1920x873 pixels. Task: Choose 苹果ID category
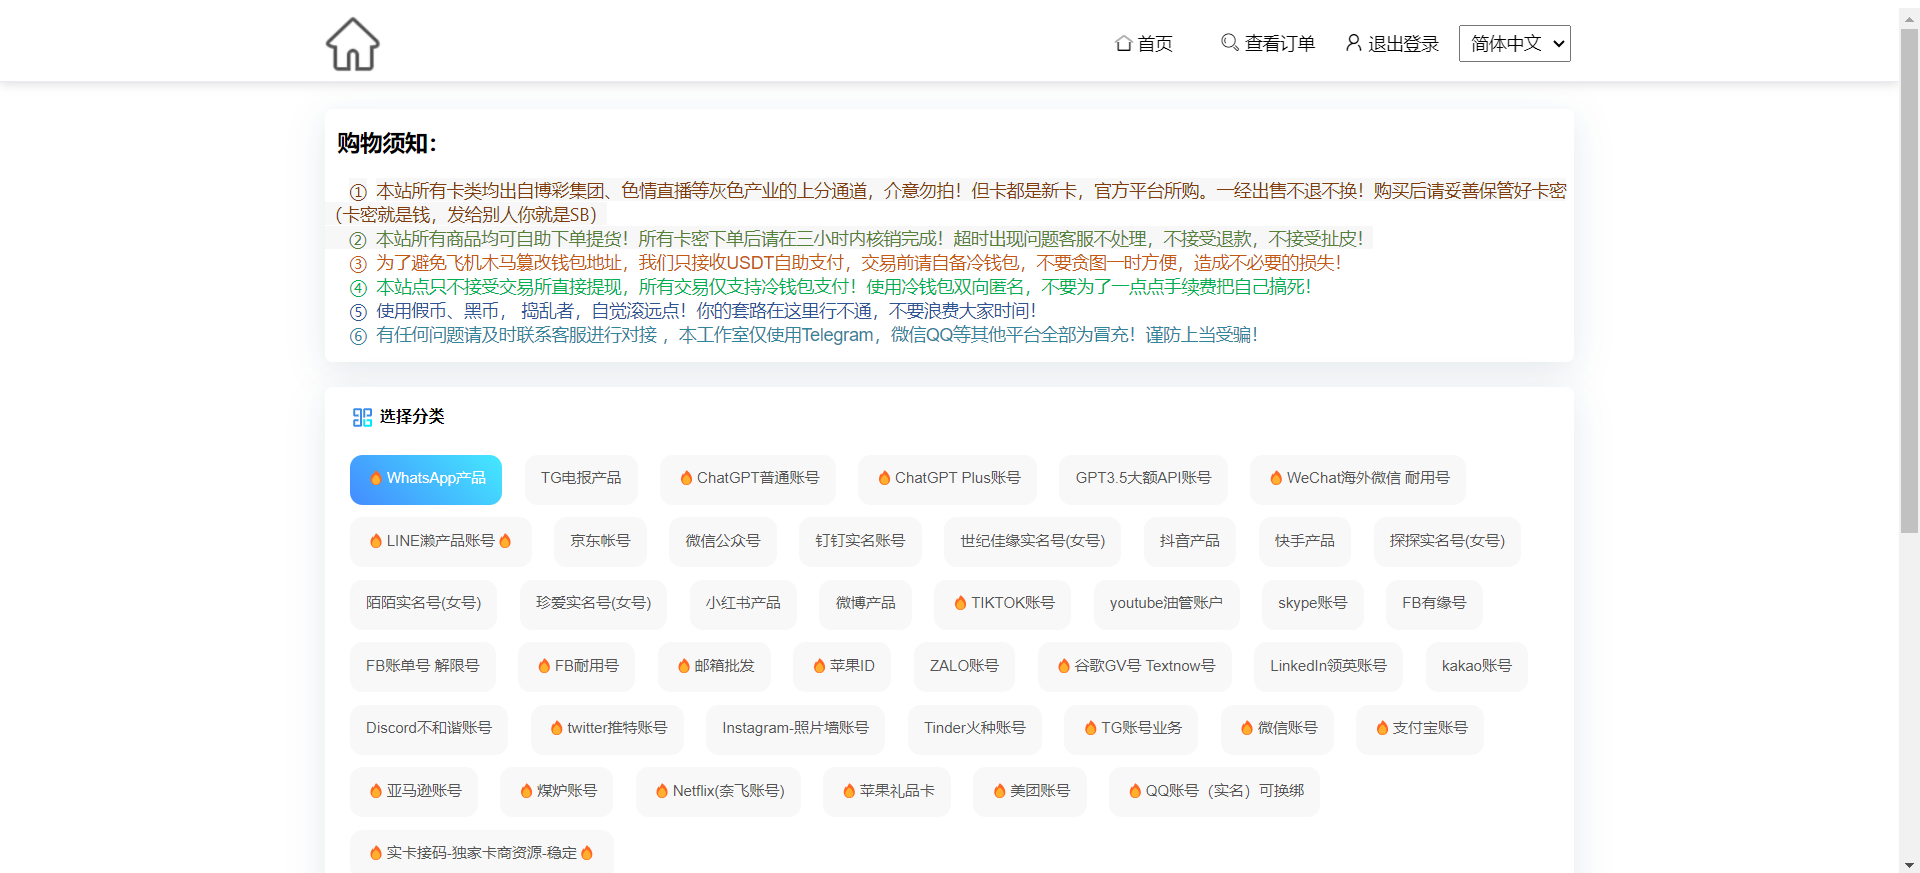tap(842, 667)
